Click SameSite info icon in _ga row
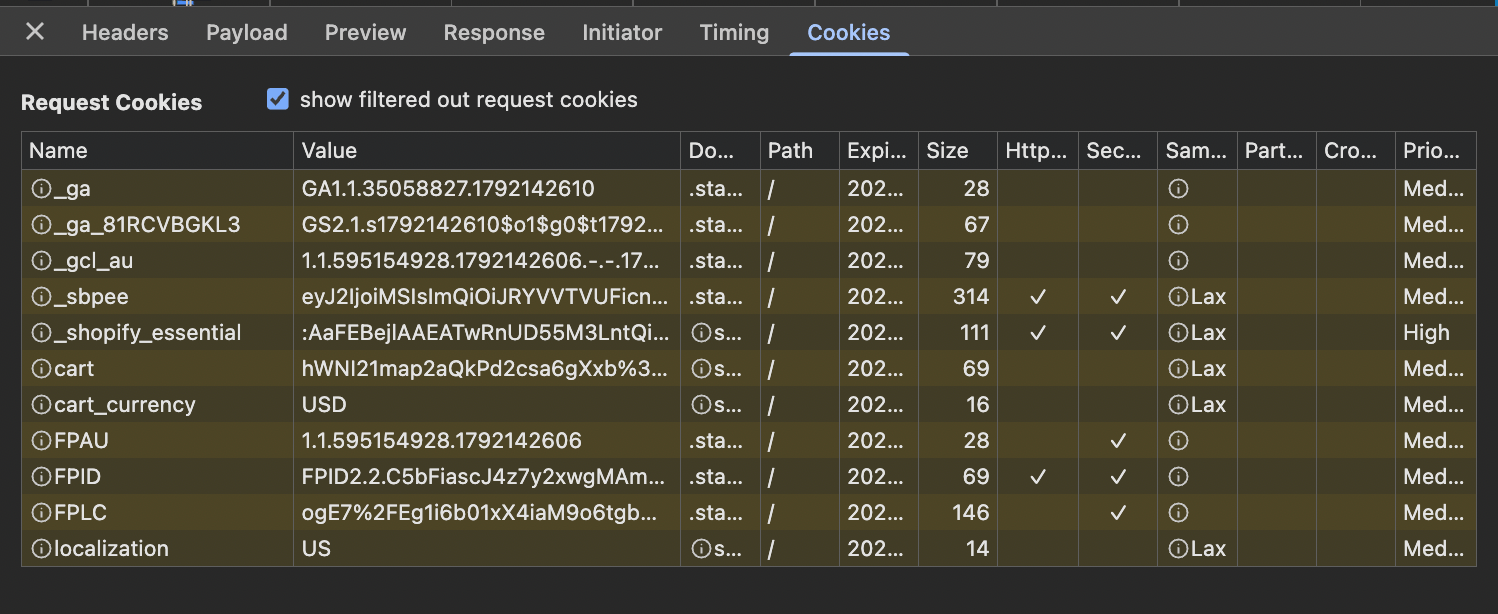The image size is (1498, 614). [x=1178, y=188]
